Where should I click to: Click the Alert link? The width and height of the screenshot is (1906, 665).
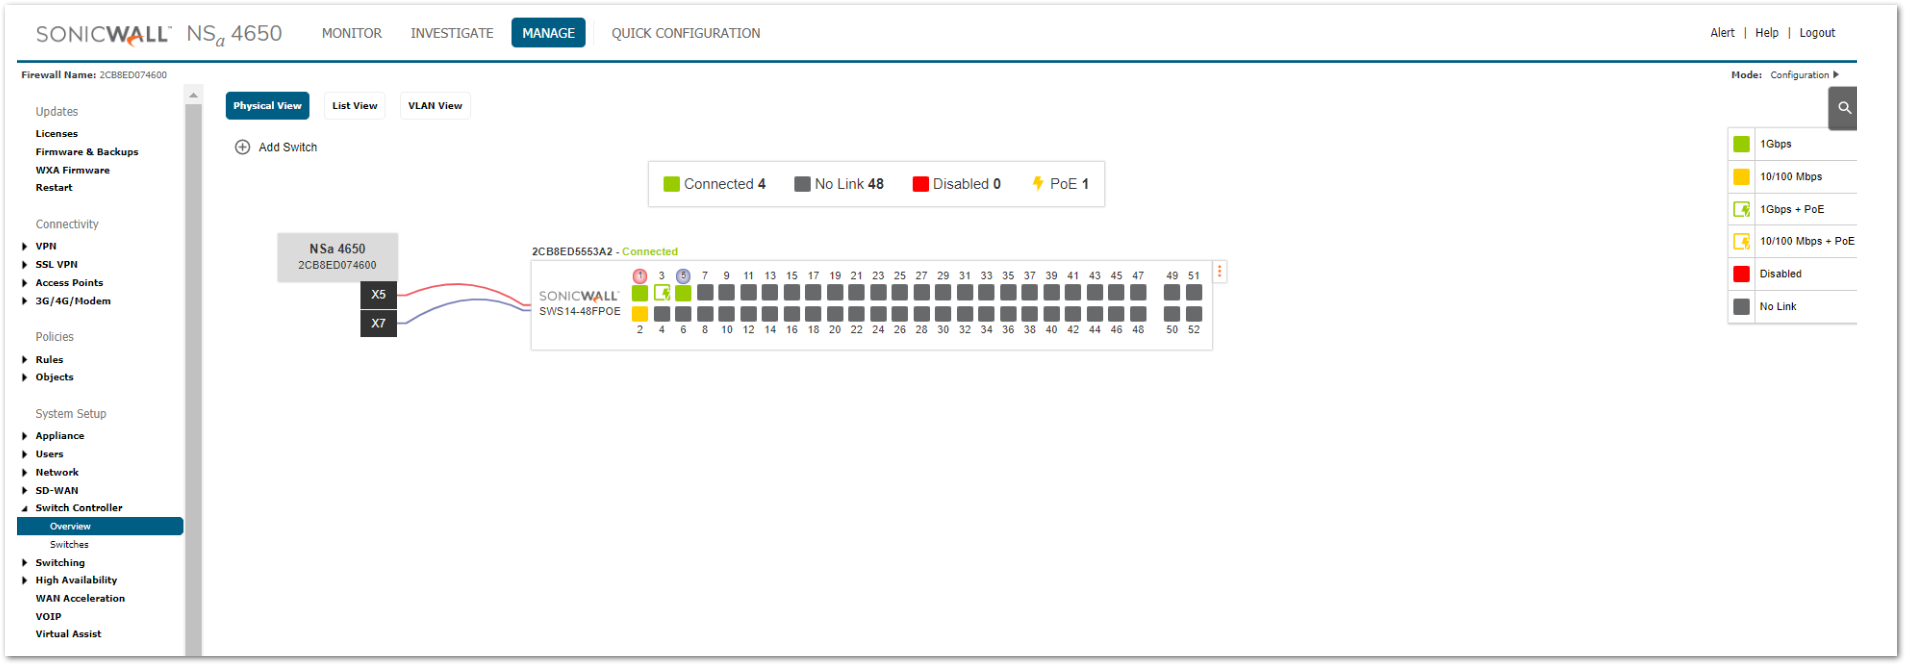click(x=1722, y=33)
